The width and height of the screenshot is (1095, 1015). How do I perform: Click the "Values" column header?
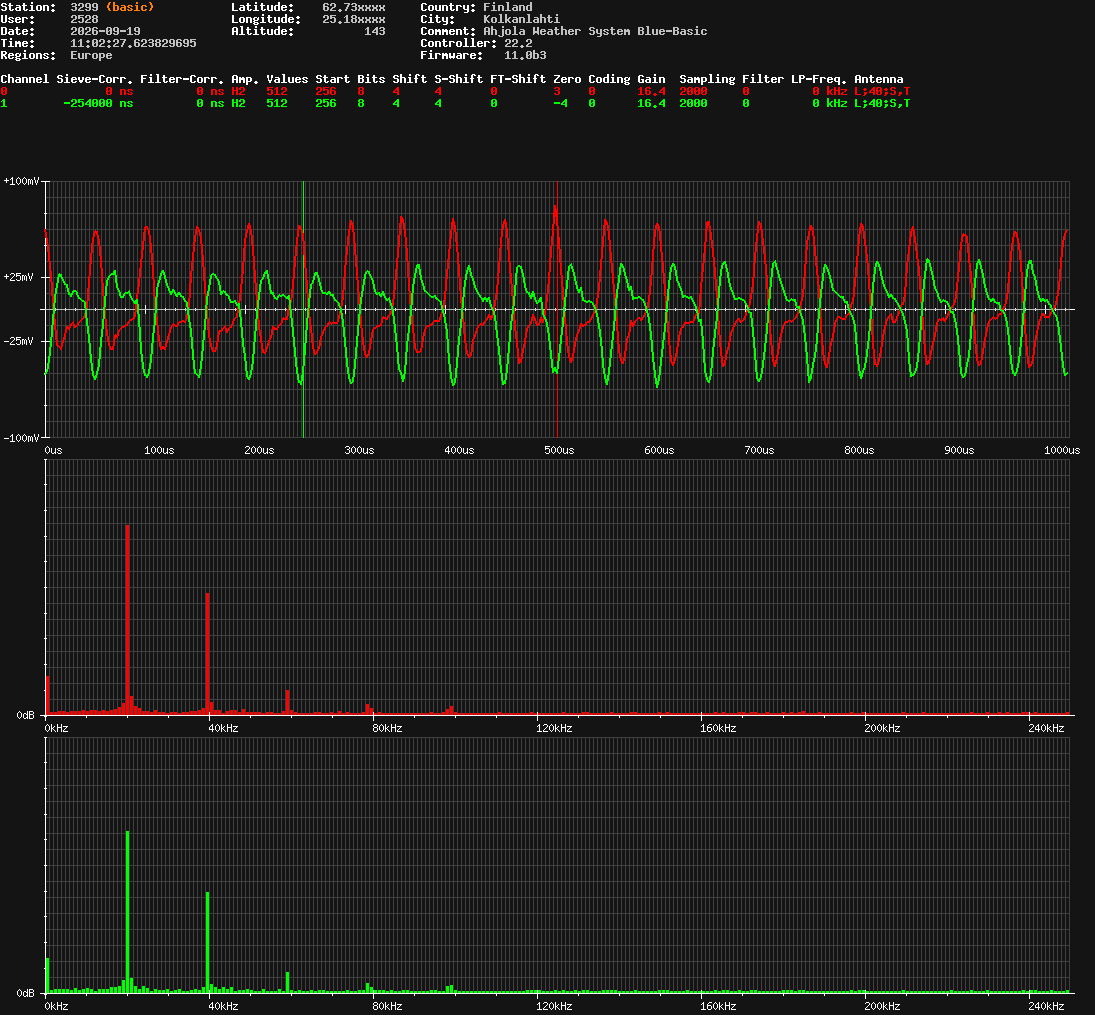tap(287, 79)
